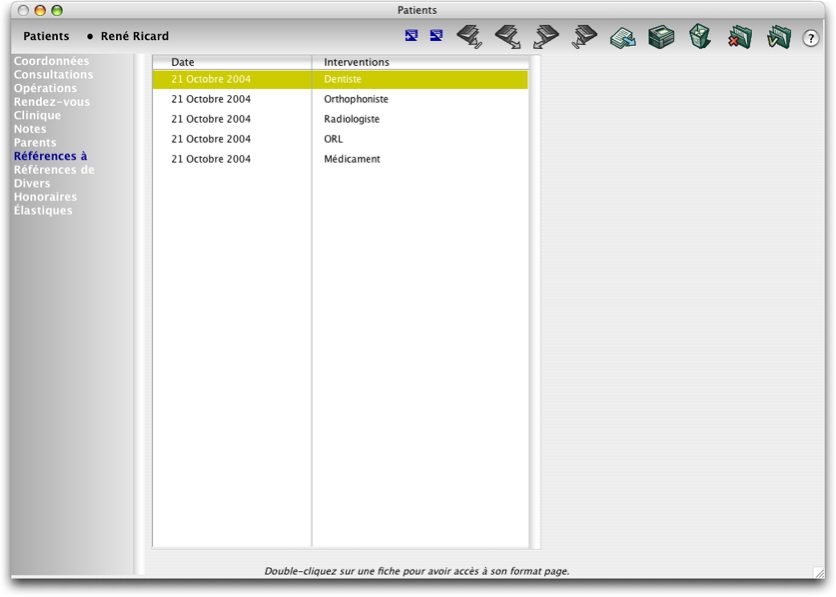Image resolution: width=836 pixels, height=597 pixels.
Task: Select the ORL intervention row
Action: (340, 139)
